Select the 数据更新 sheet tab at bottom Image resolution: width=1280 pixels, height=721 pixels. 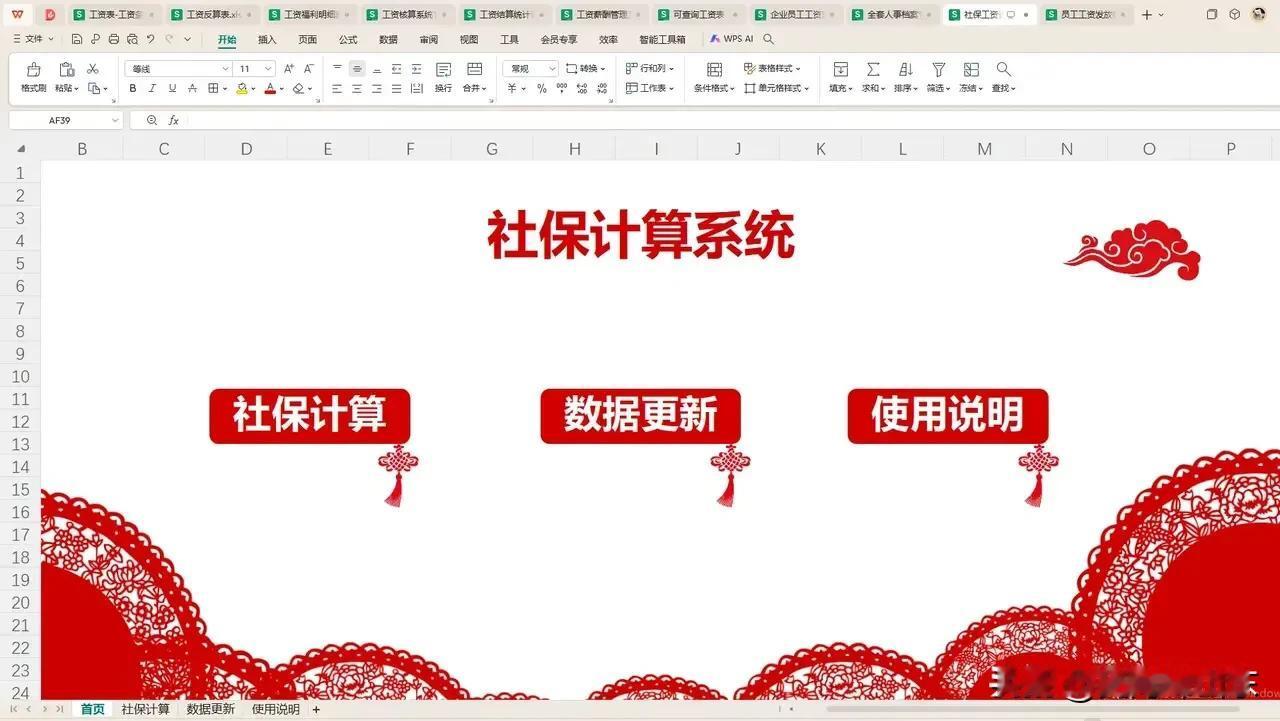click(211, 709)
